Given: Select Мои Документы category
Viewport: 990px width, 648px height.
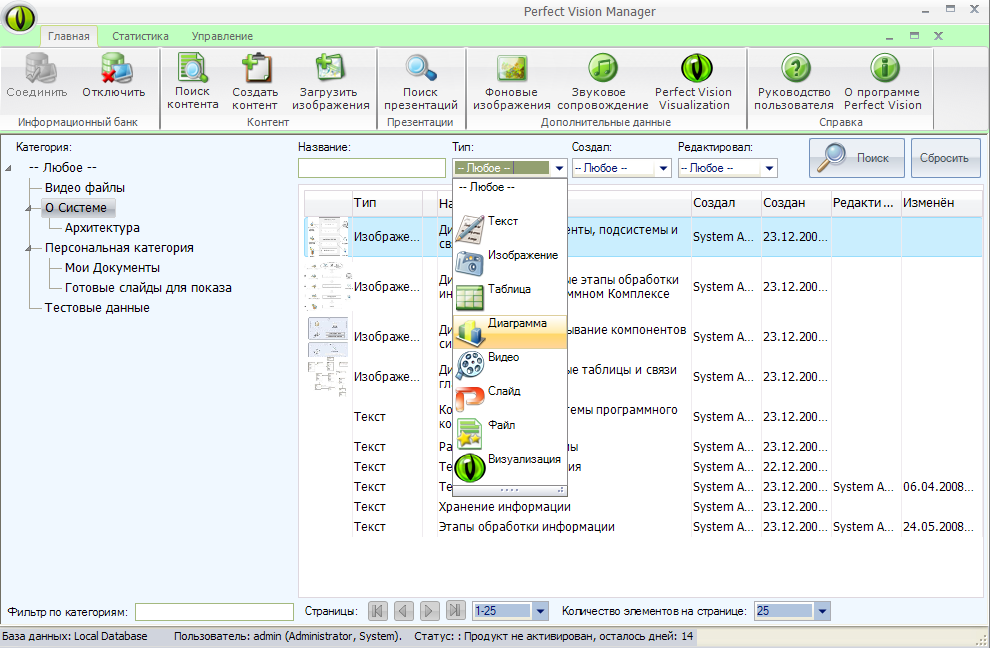Looking at the screenshot, I should 112,268.
